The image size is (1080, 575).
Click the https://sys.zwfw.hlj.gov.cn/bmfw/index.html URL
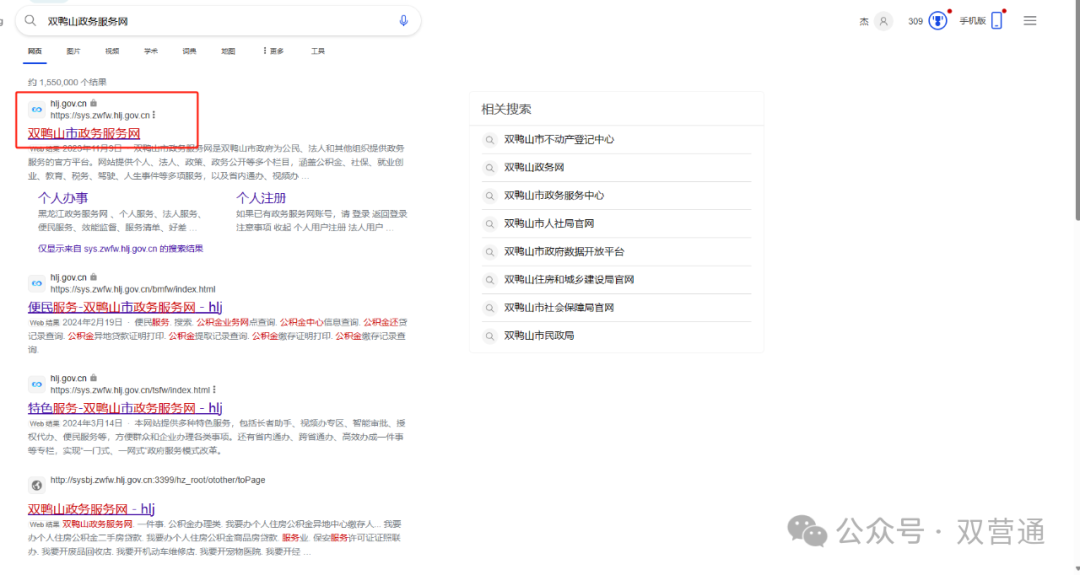pyautogui.click(x=133, y=289)
